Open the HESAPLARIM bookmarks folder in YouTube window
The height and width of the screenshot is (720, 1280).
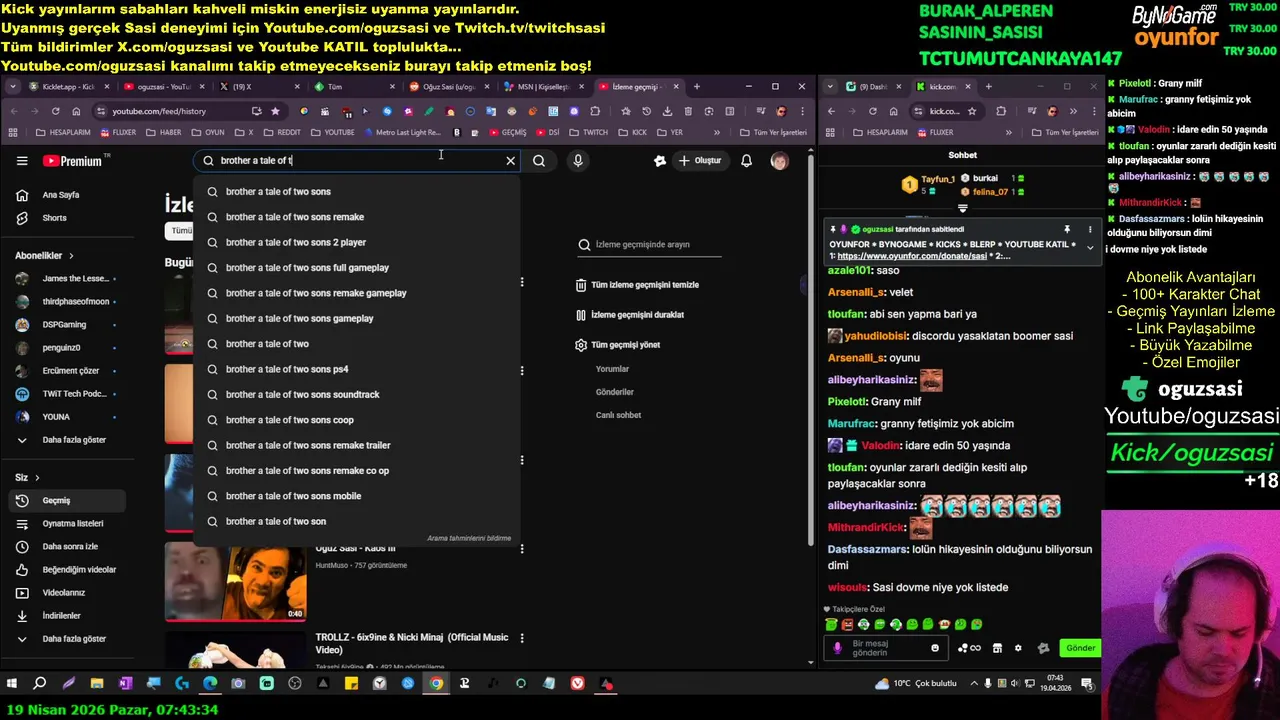tap(63, 132)
